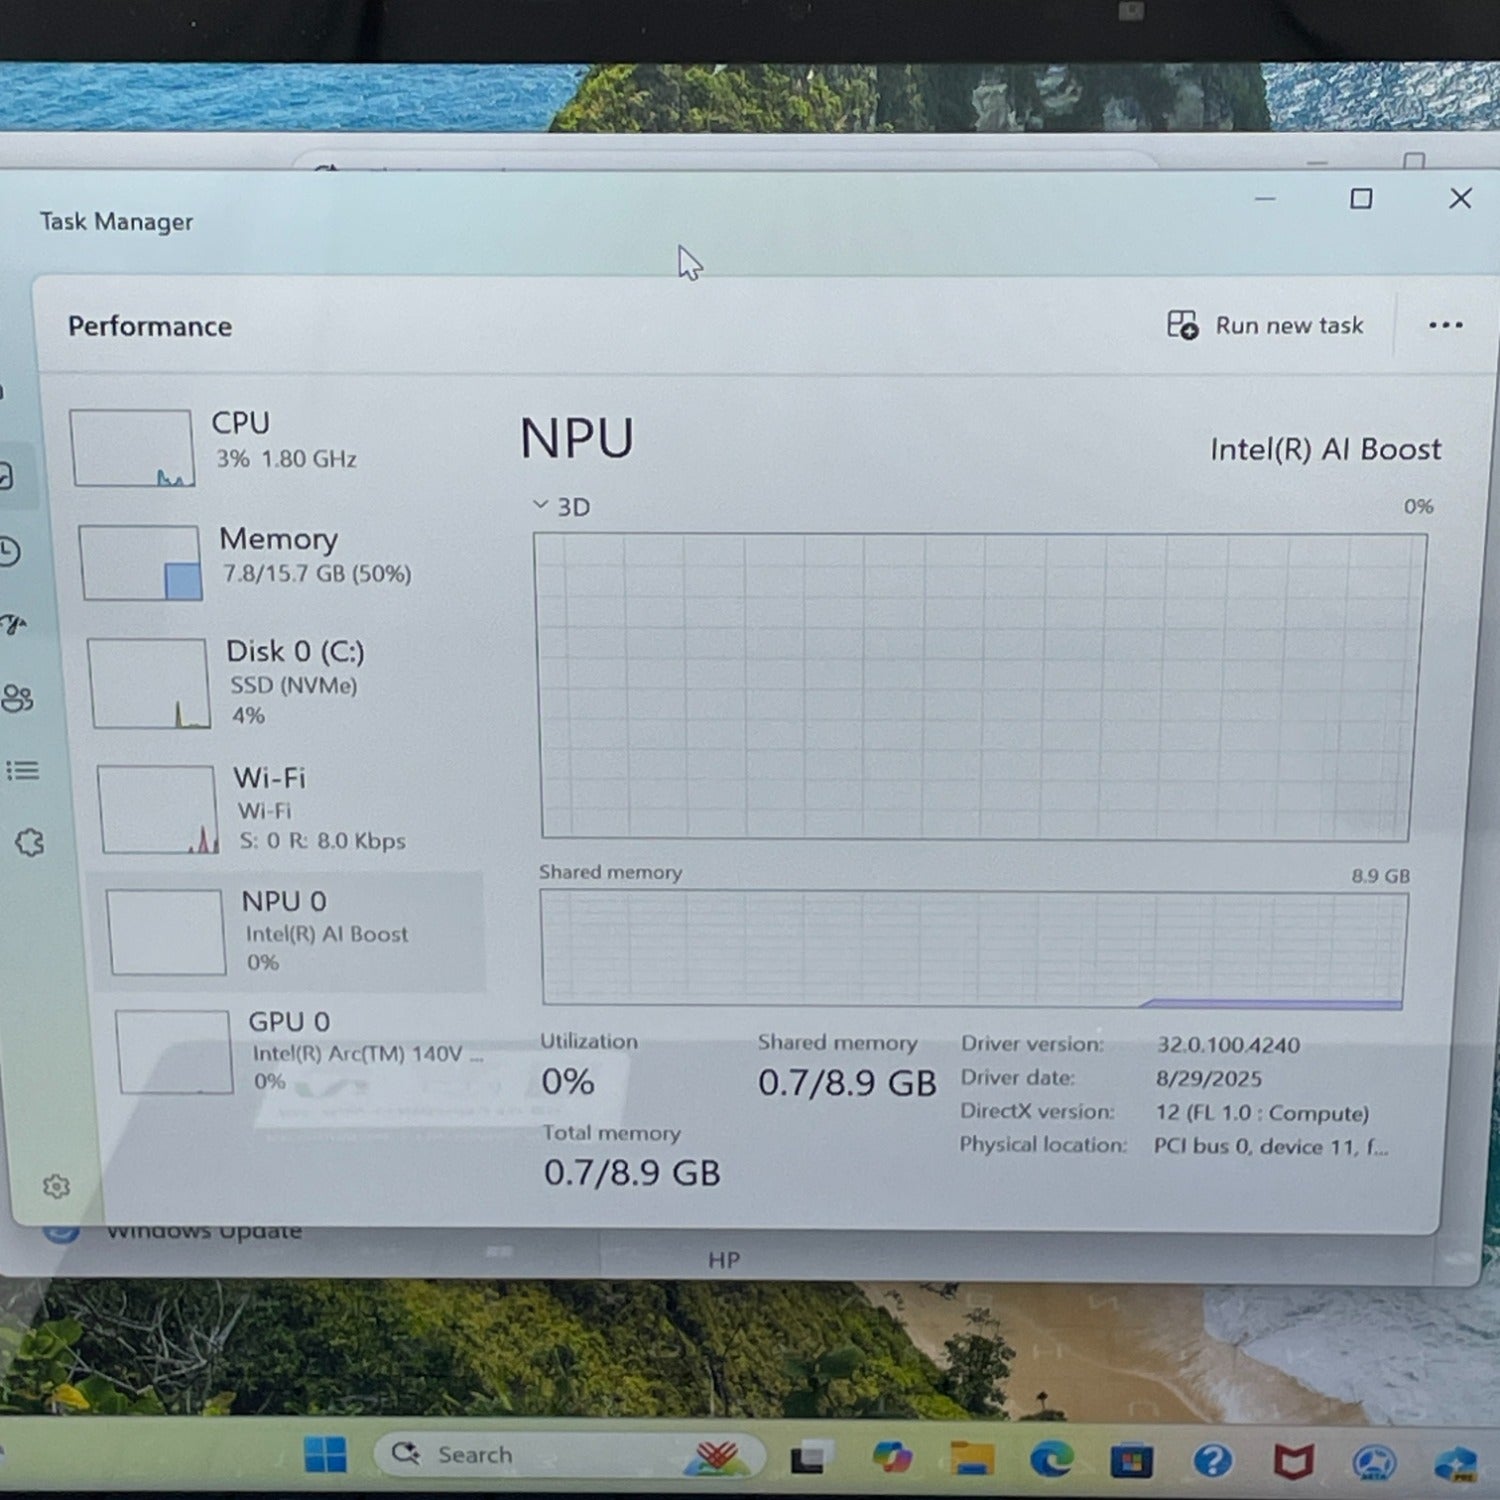Launch Microsoft Edge from the taskbar
The width and height of the screenshot is (1500, 1500).
(1051, 1460)
